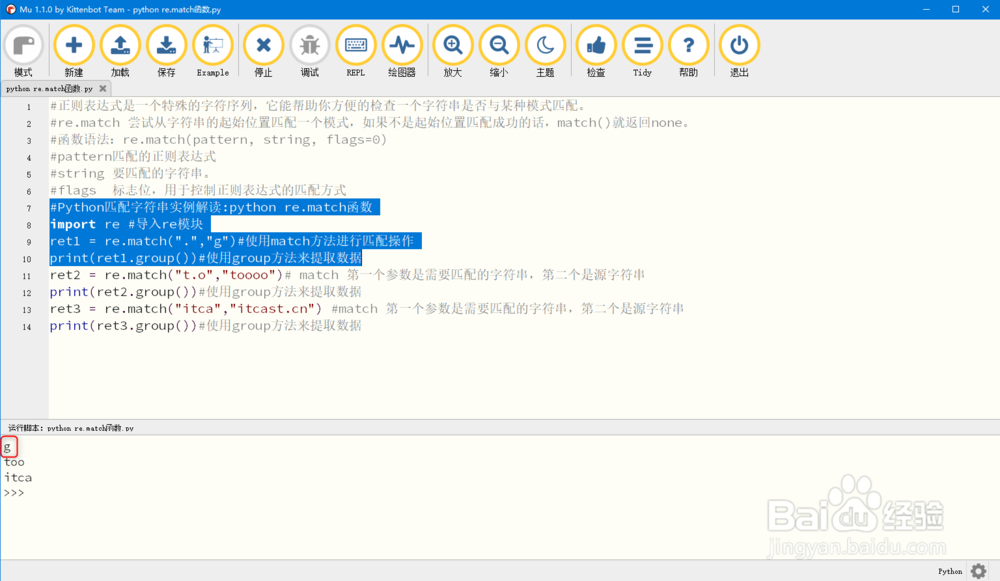Select the python re.match函数.py tab
This screenshot has height=581, width=1000.
(x=49, y=89)
